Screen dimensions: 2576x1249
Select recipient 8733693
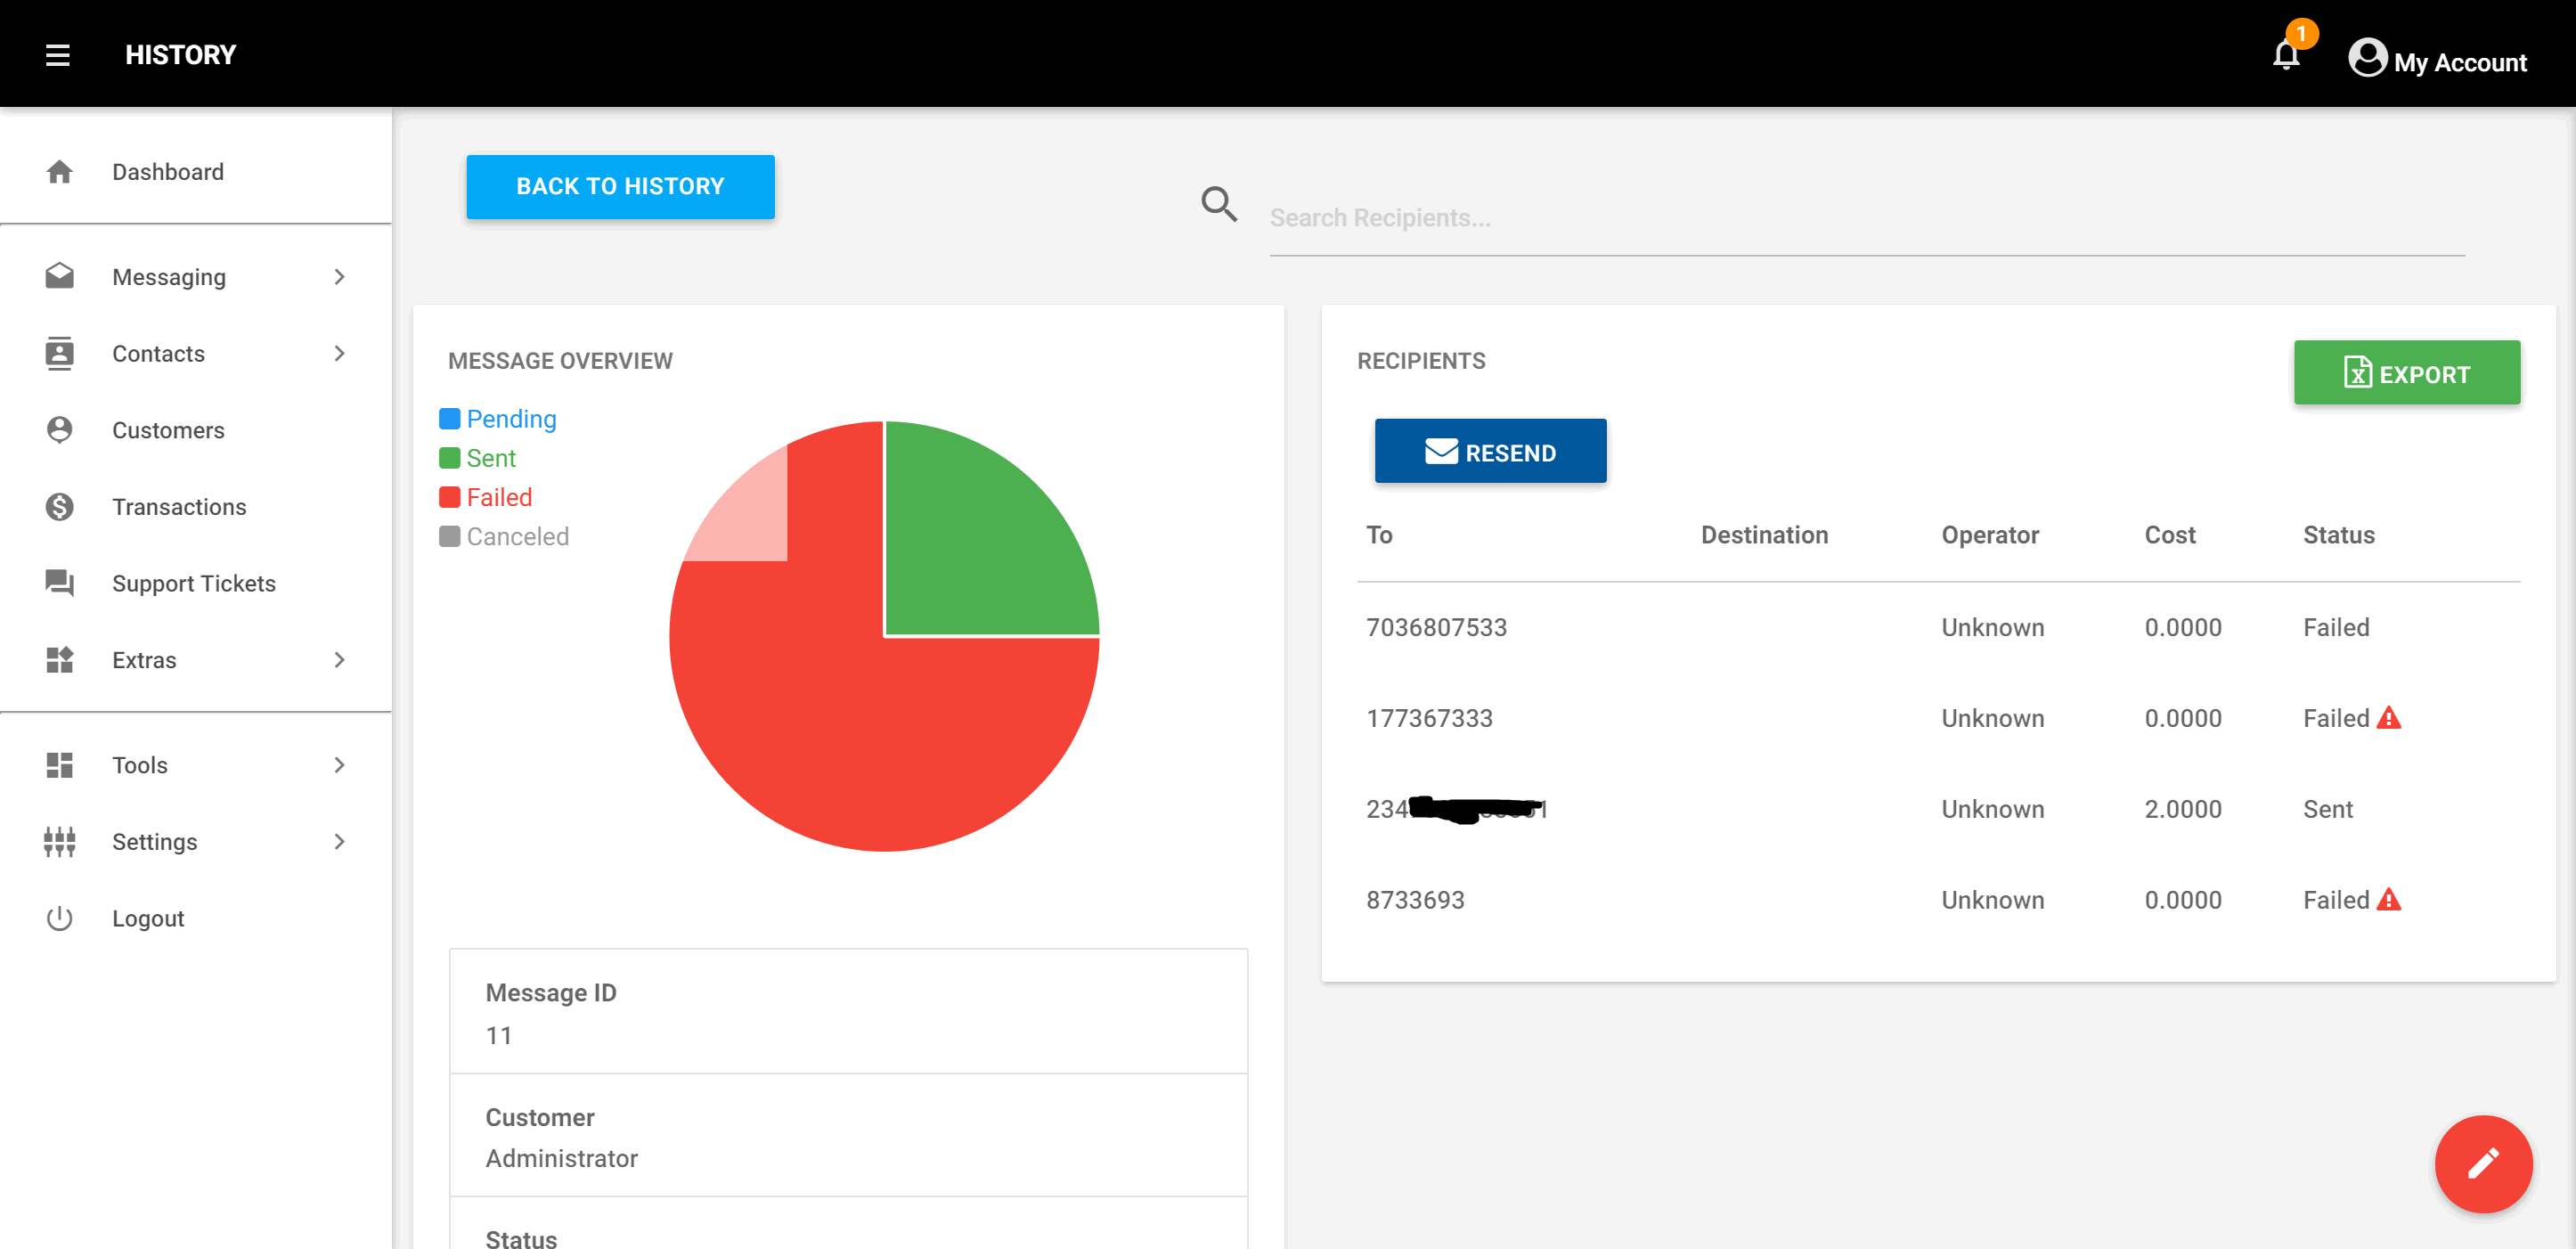[x=1415, y=900]
